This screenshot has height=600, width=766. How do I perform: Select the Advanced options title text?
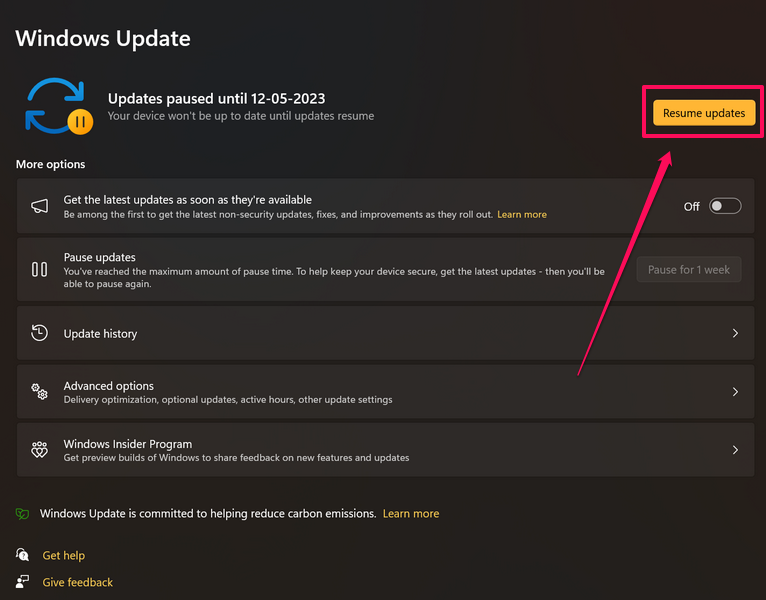[x=108, y=386]
